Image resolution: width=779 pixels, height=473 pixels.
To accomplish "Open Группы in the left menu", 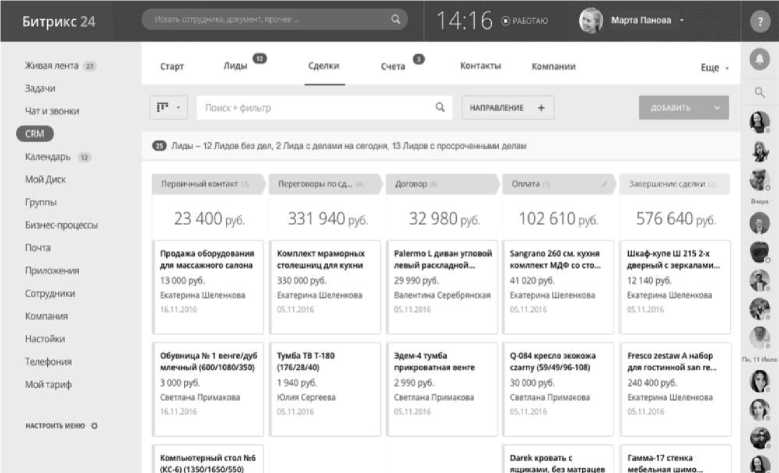I will [41, 202].
